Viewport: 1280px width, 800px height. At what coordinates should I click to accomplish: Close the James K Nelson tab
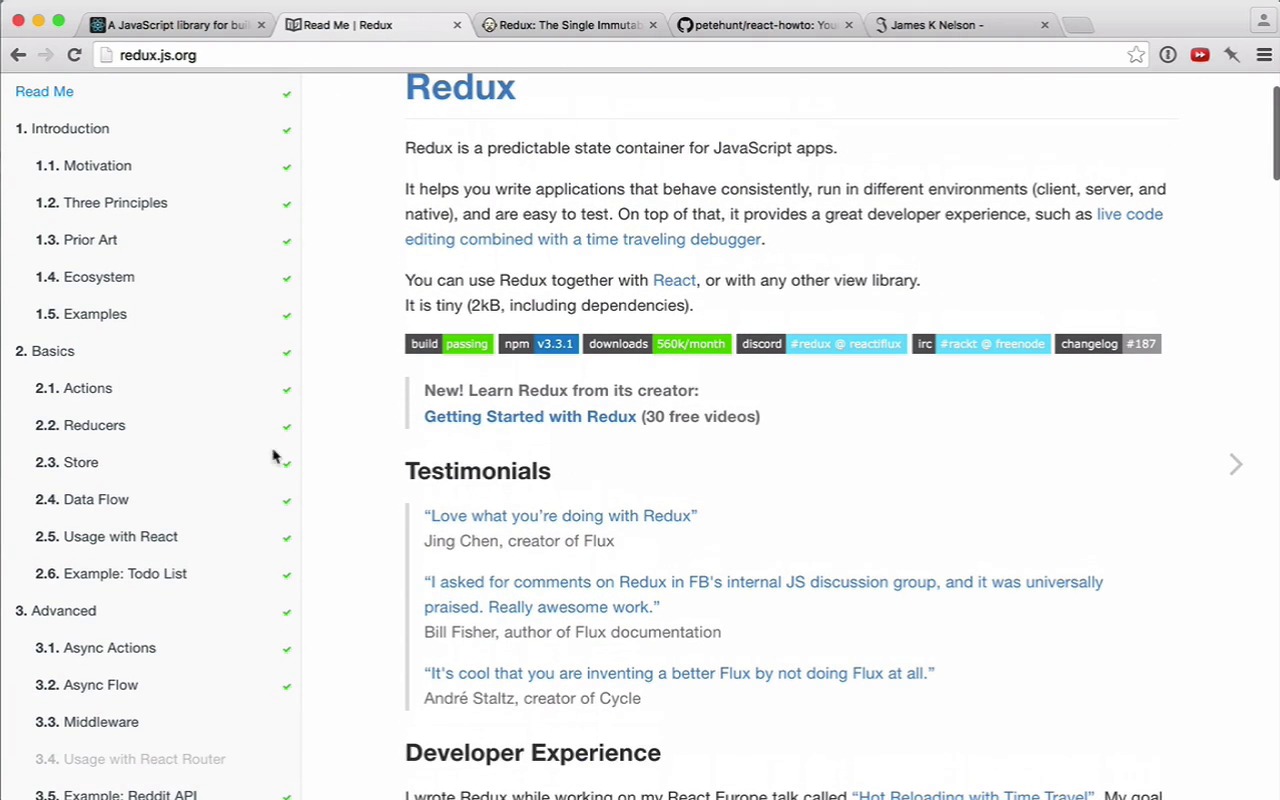(1045, 25)
